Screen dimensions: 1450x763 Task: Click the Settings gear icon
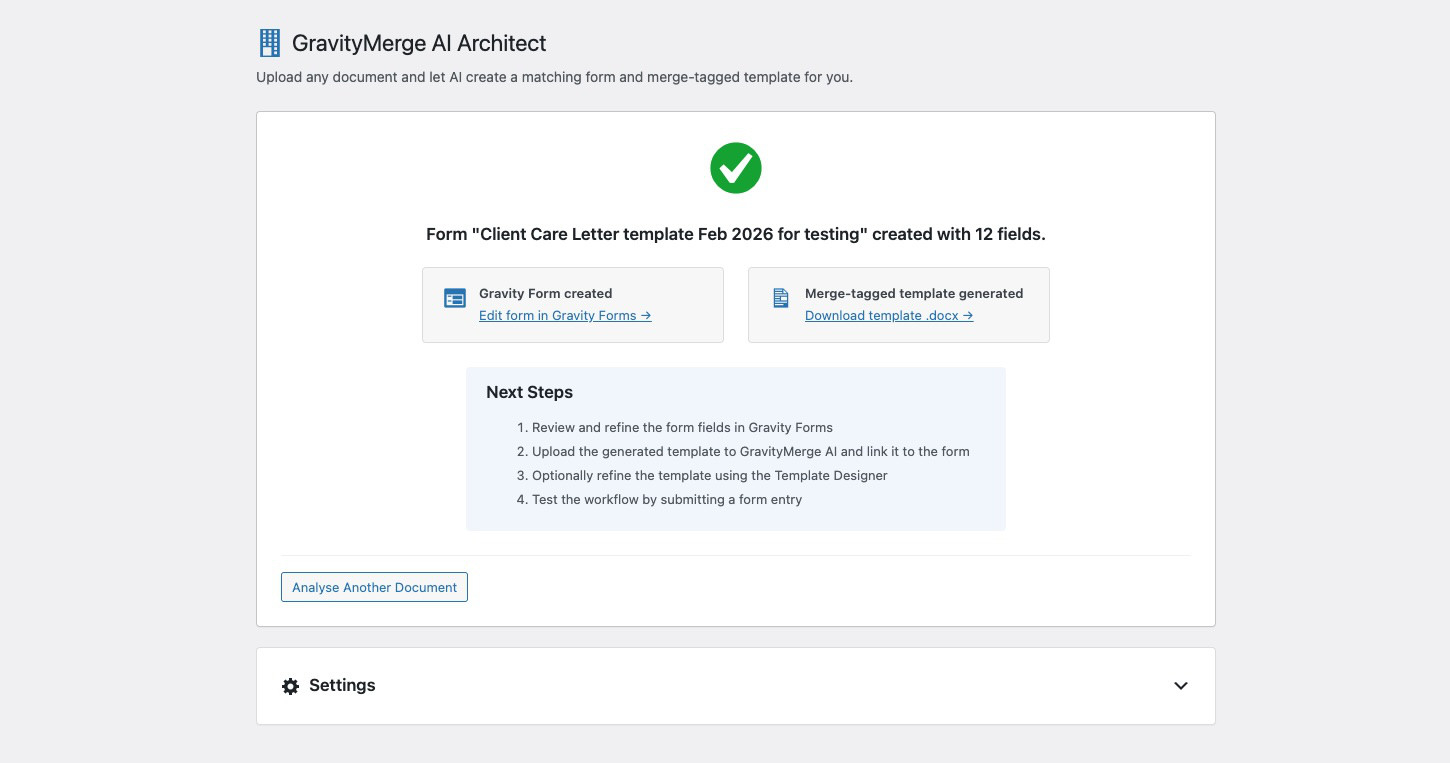(x=290, y=686)
